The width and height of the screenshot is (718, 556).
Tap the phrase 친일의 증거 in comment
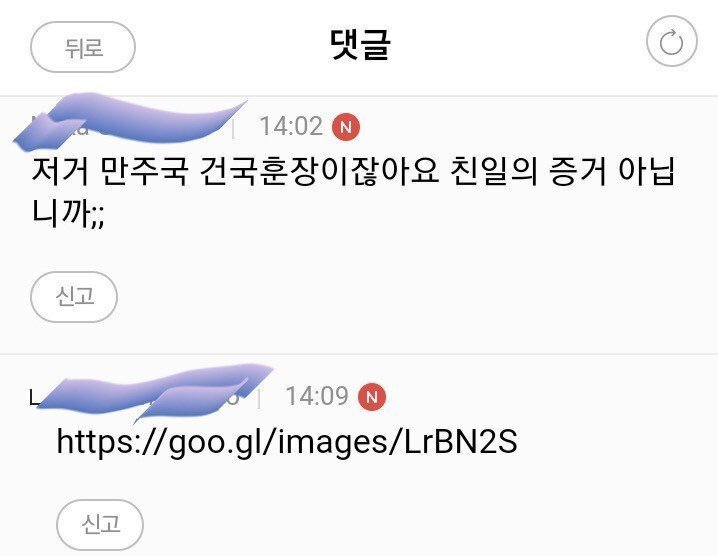(x=529, y=171)
